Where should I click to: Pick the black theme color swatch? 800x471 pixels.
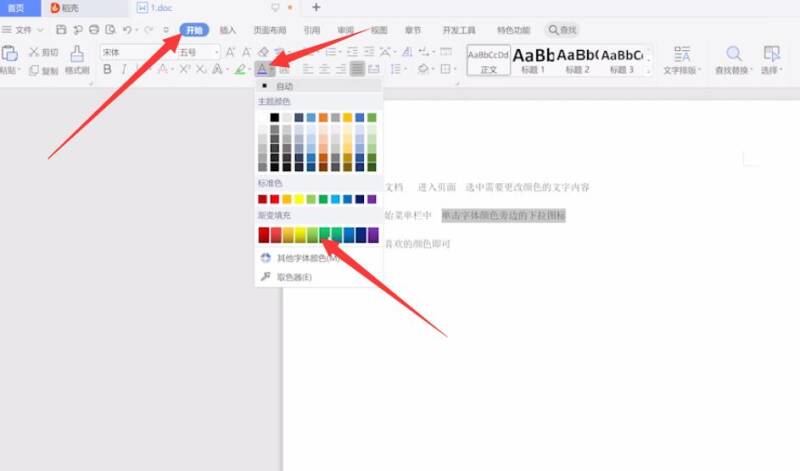274,117
